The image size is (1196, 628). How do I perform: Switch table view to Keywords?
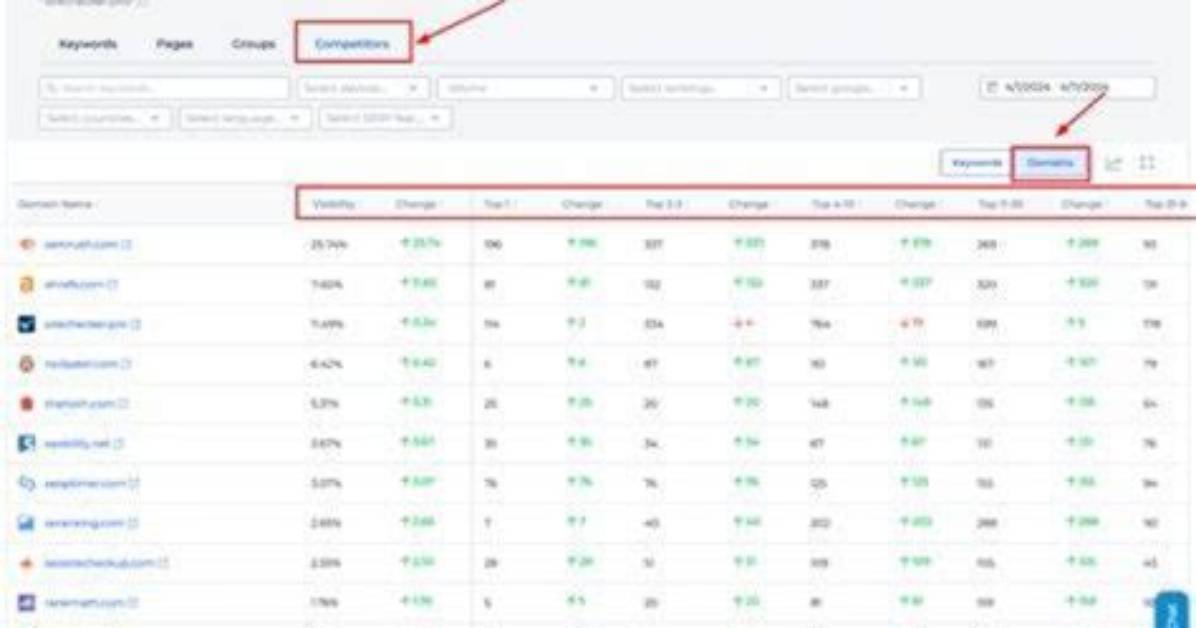coord(977,163)
